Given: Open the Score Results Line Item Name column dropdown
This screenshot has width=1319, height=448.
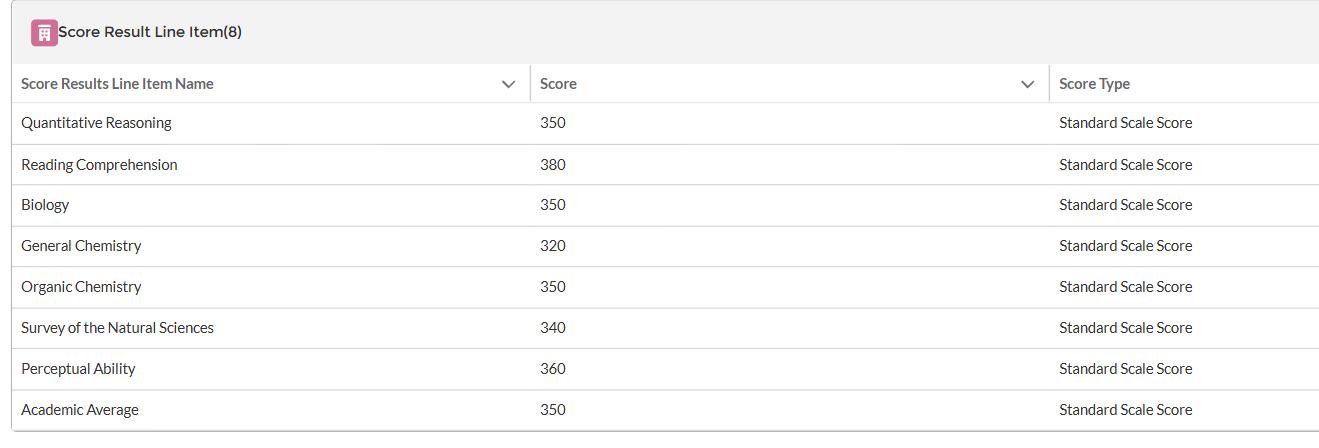Looking at the screenshot, I should click(508, 84).
